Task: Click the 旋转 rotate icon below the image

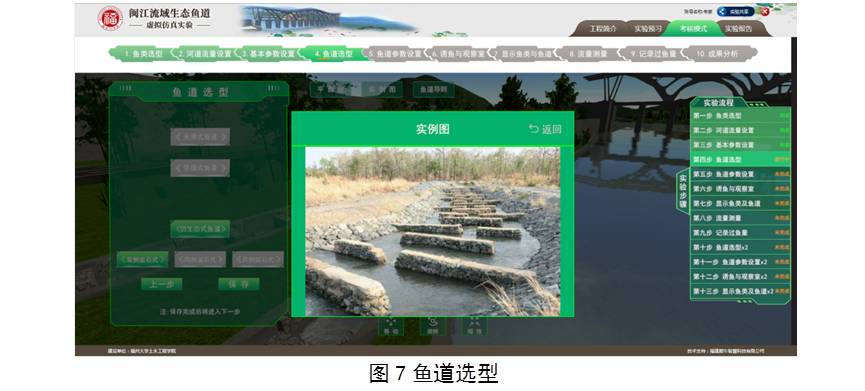Action: (x=432, y=326)
